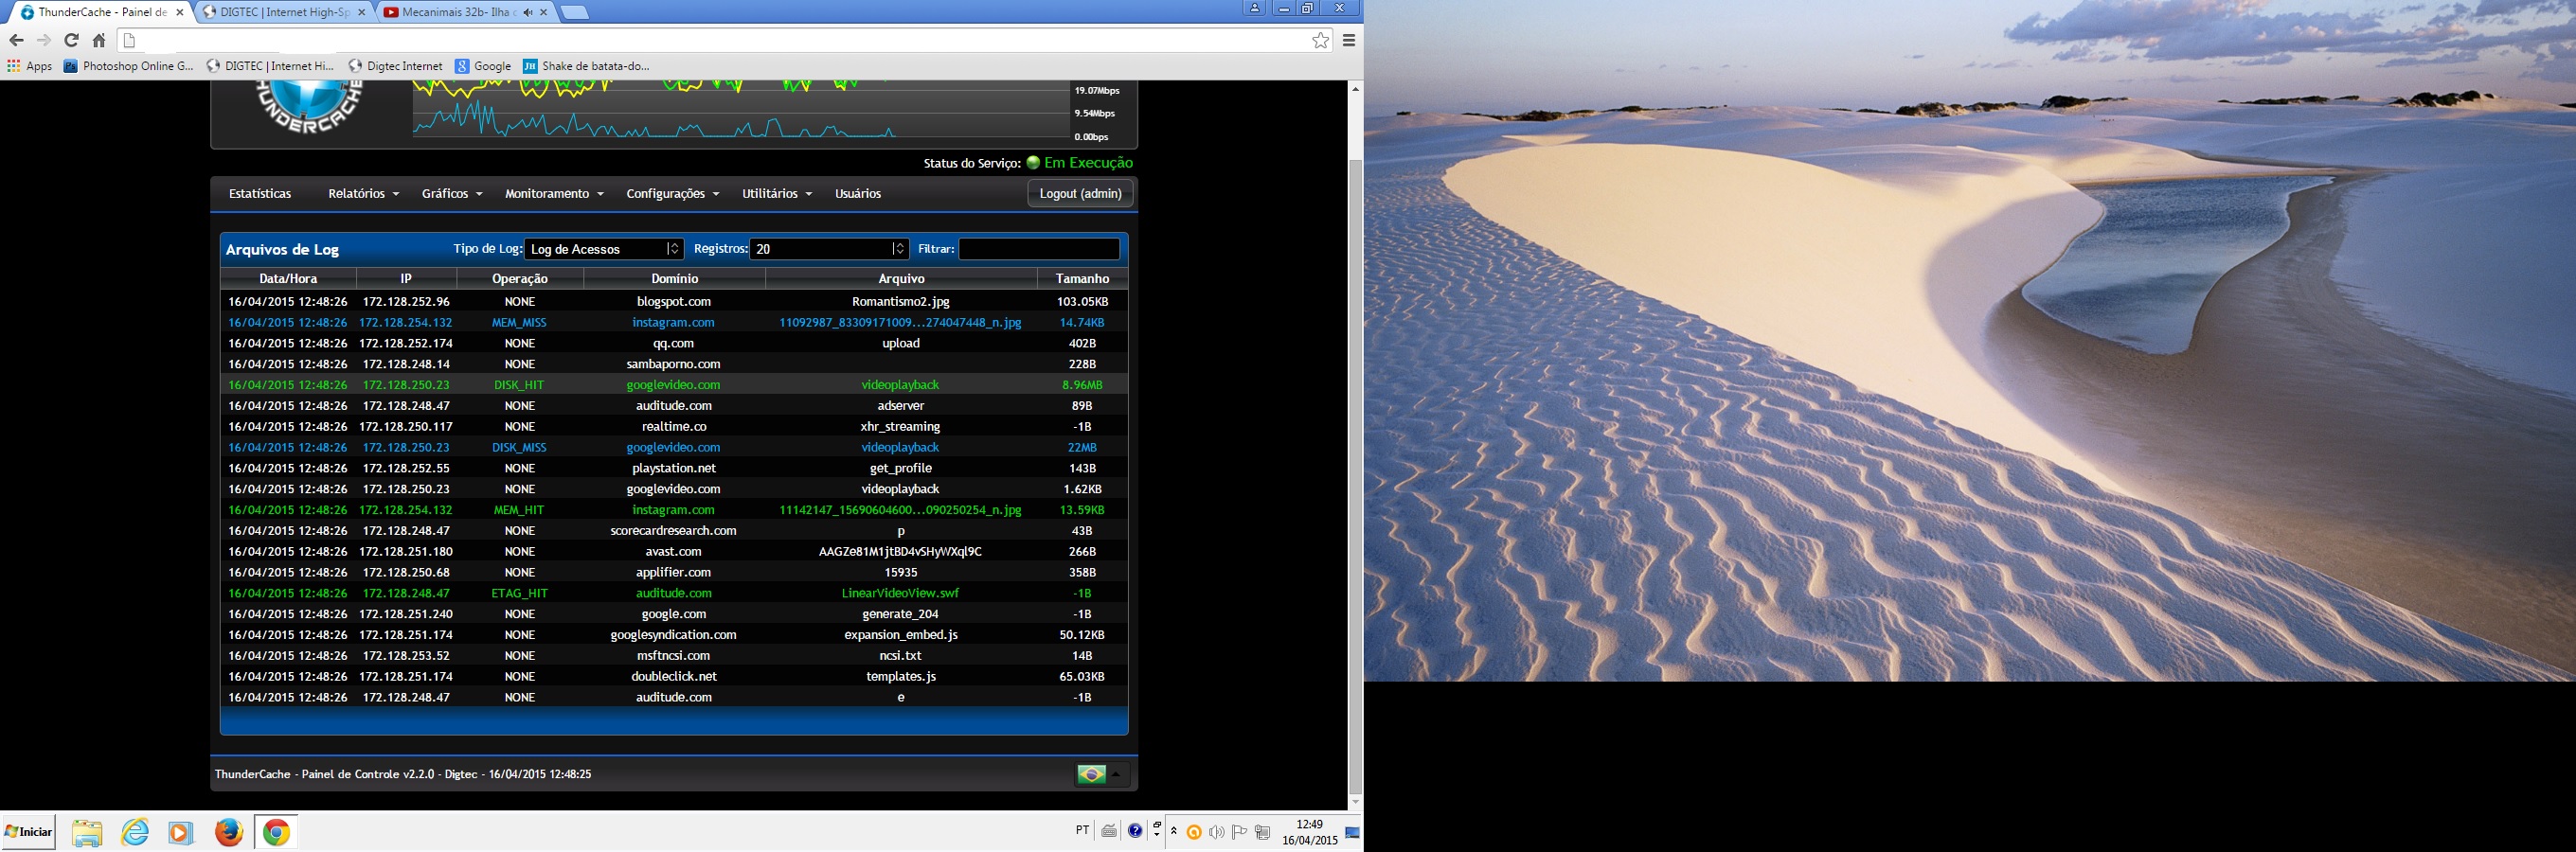Expand the Relatórios menu
This screenshot has height=852, width=2576.
(x=363, y=194)
